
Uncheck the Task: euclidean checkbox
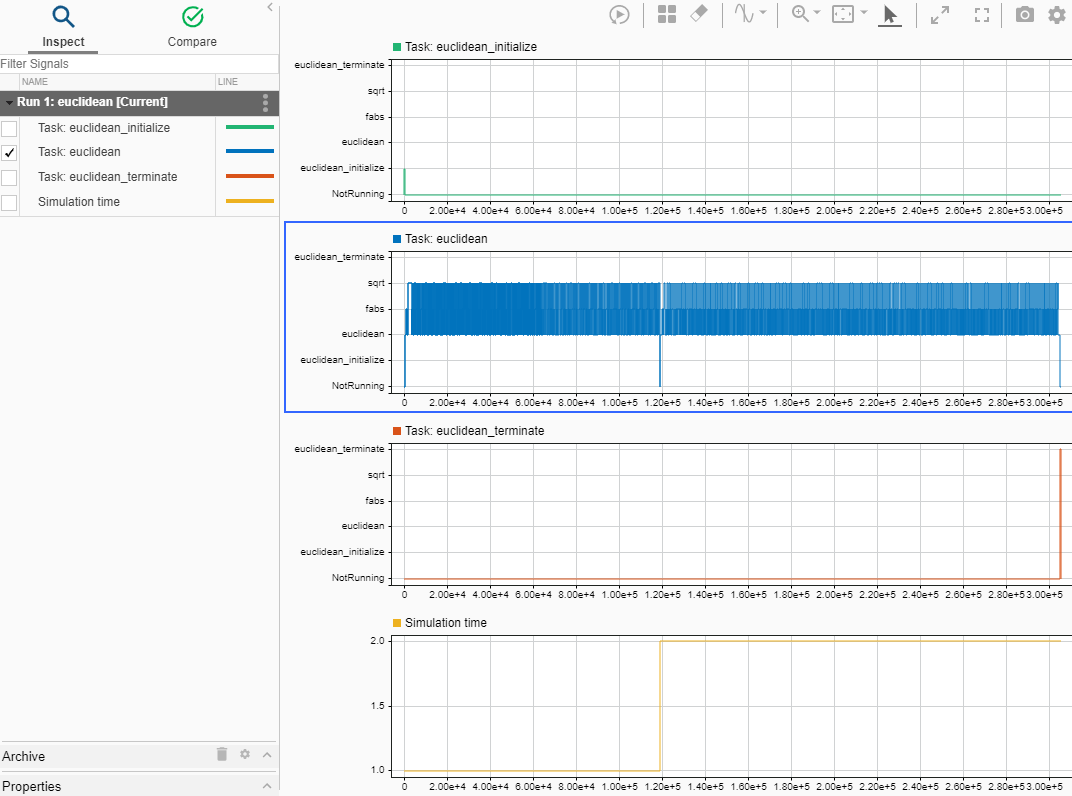10,153
